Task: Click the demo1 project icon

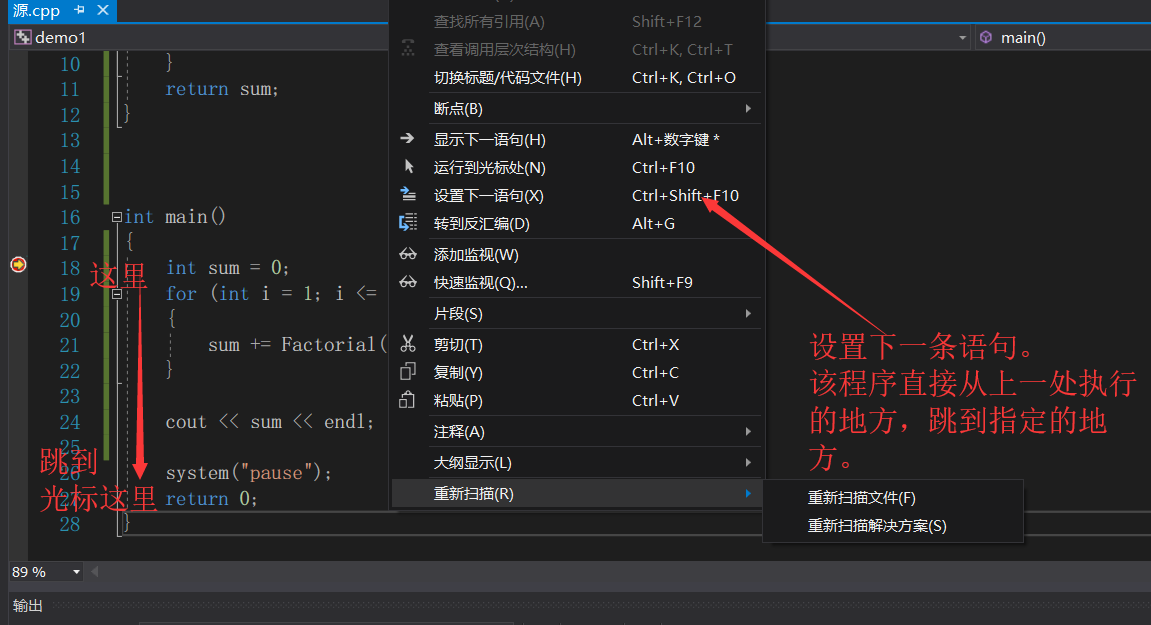Action: pyautogui.click(x=23, y=37)
